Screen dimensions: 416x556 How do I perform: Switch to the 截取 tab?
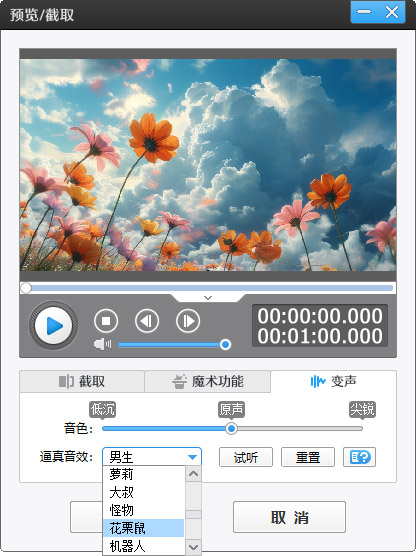click(82, 382)
